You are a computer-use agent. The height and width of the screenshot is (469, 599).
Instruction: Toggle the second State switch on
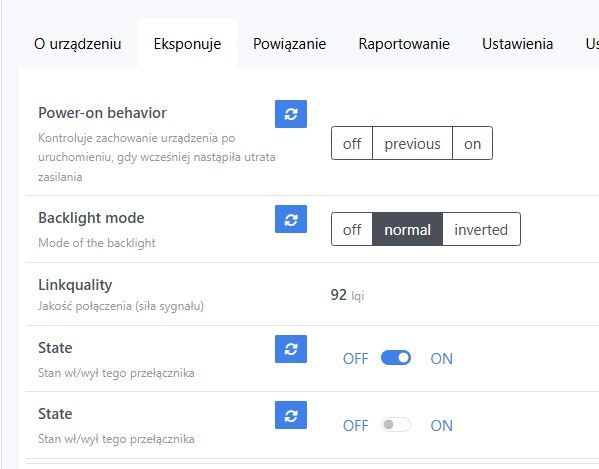(396, 425)
